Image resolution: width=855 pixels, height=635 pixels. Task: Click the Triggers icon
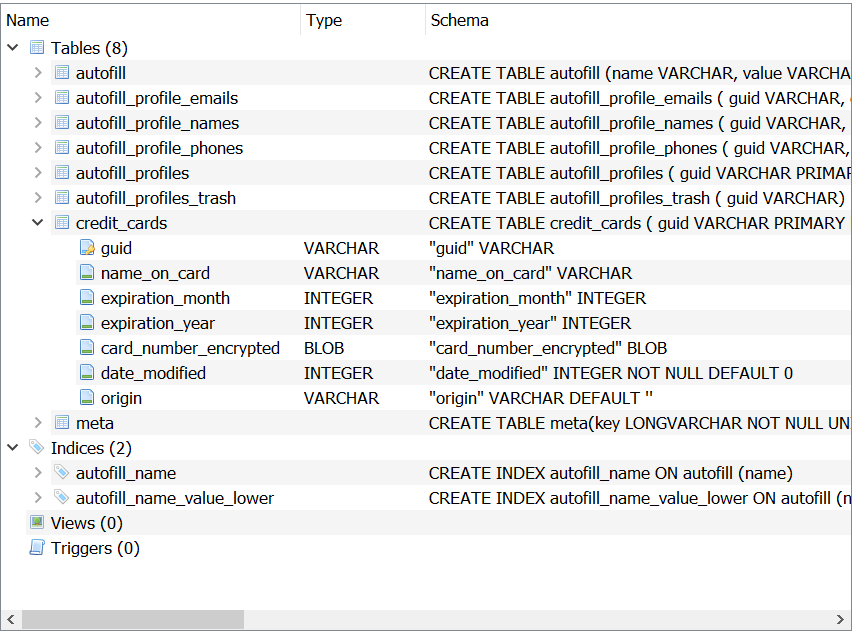pos(37,548)
